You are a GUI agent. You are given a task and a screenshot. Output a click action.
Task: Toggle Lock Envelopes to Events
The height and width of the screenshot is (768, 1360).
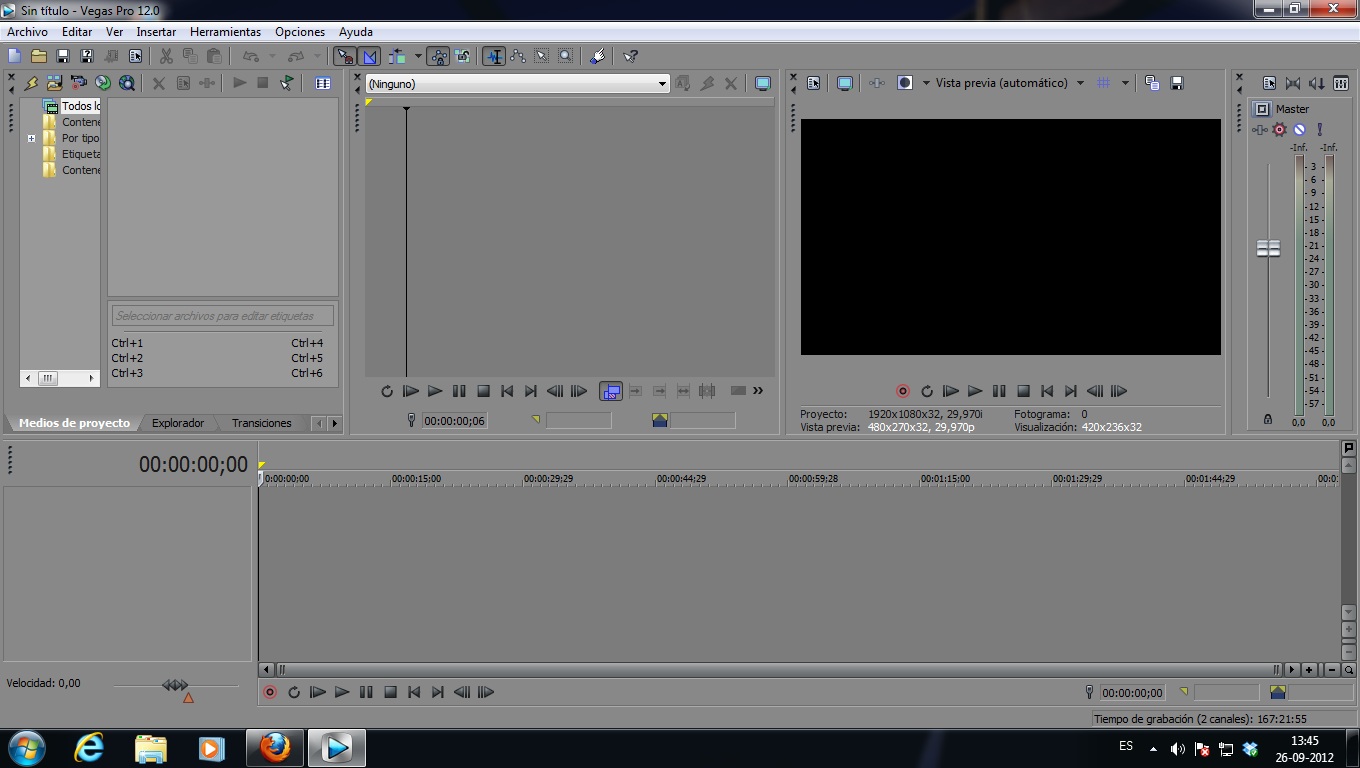point(438,56)
